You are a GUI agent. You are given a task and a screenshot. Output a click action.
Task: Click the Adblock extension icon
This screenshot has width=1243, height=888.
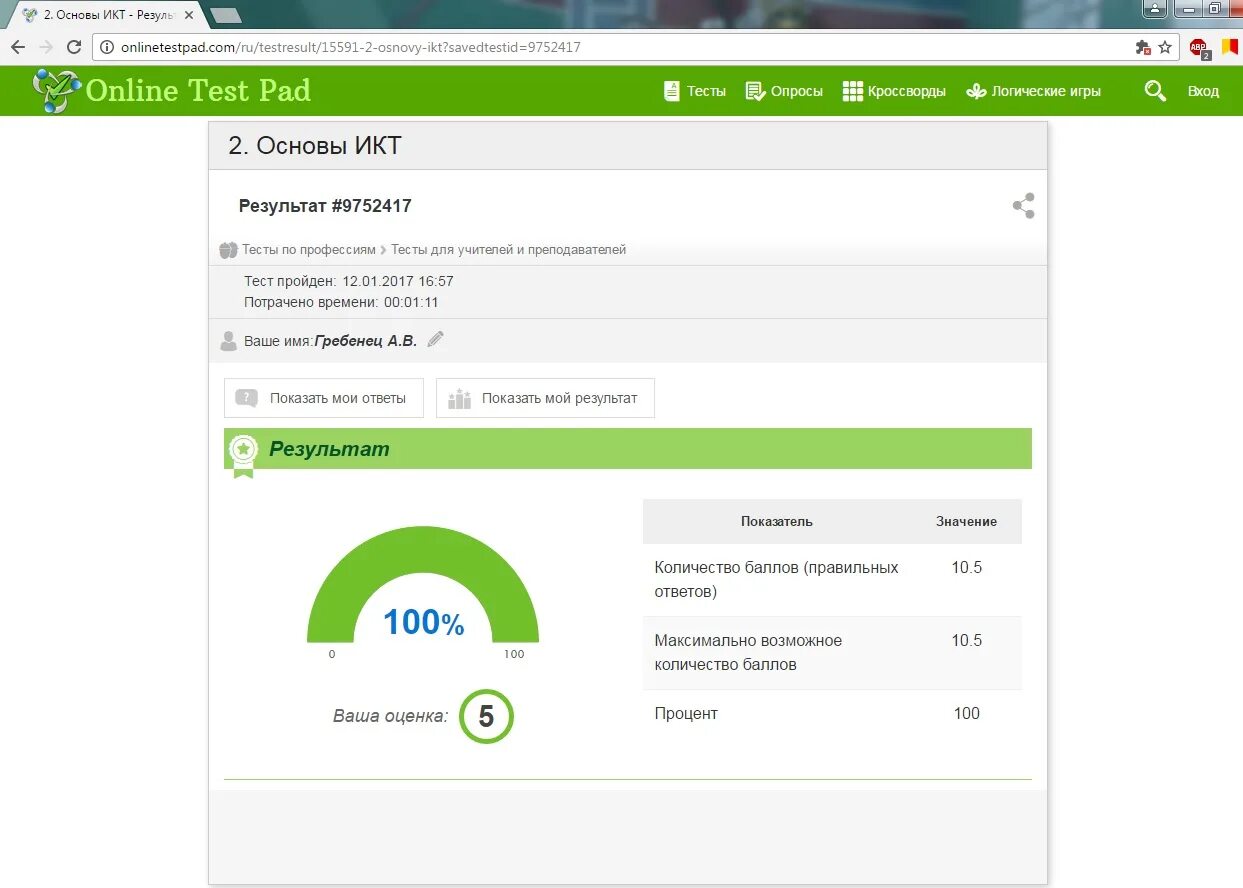[1199, 48]
